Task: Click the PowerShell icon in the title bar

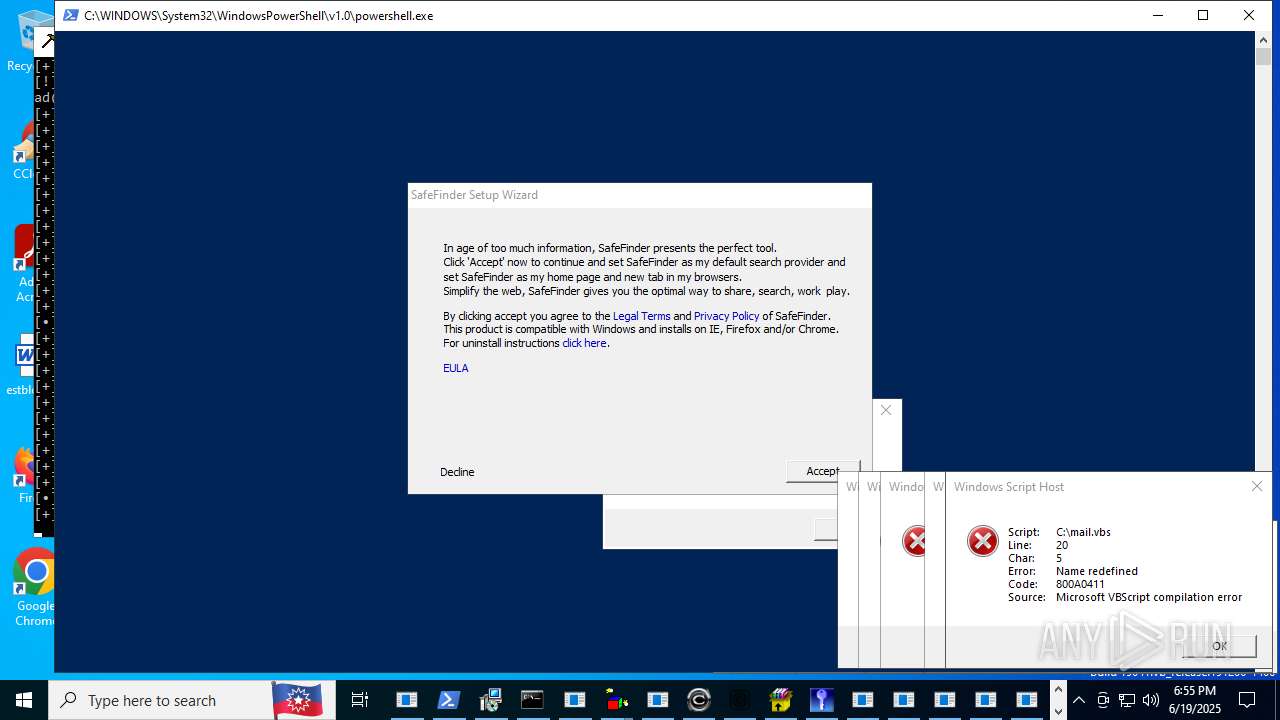Action: coord(70,15)
